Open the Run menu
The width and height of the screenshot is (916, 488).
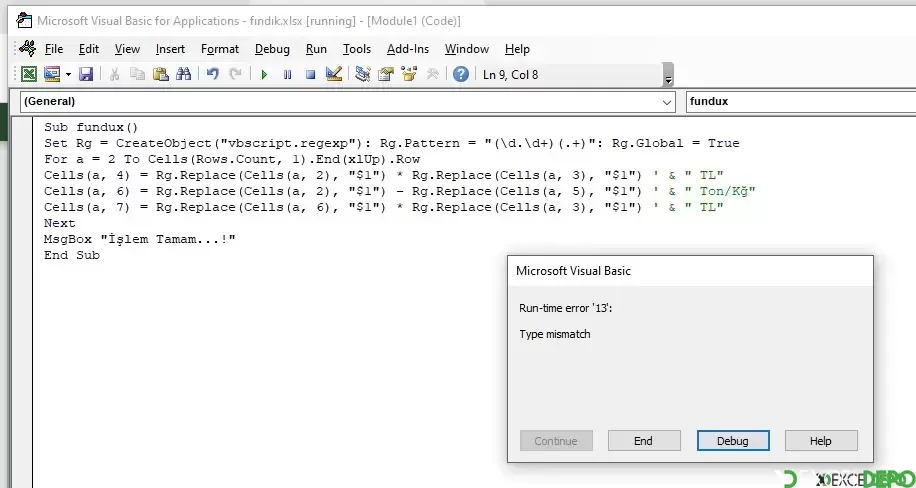coord(316,49)
